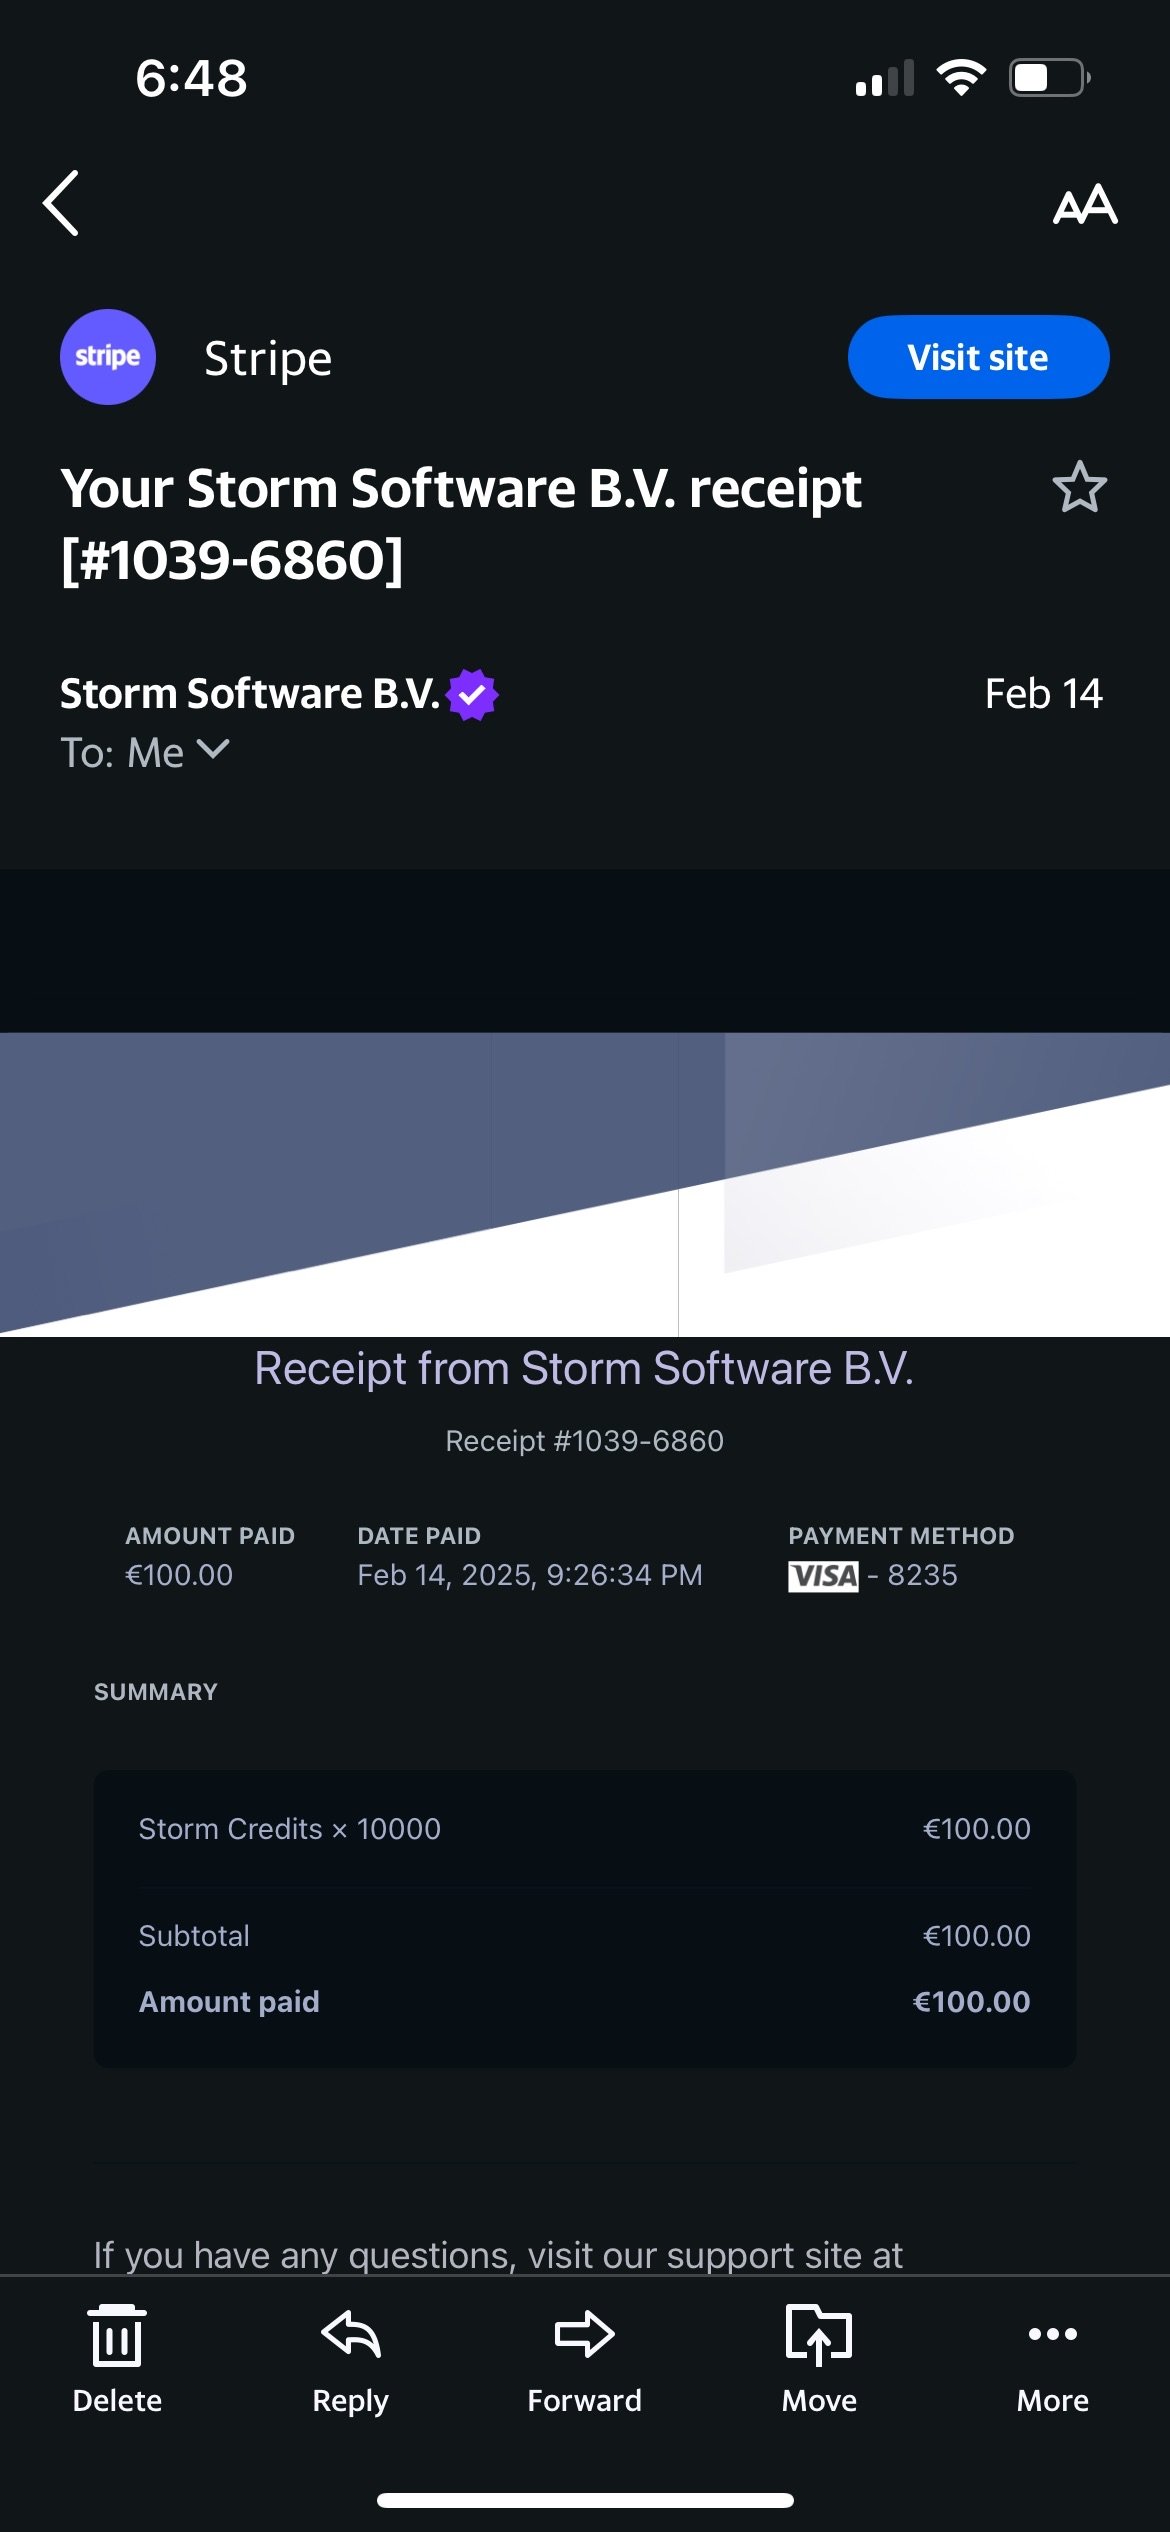
Task: Tap the Wi-Fi status icon
Action: pyautogui.click(x=961, y=77)
